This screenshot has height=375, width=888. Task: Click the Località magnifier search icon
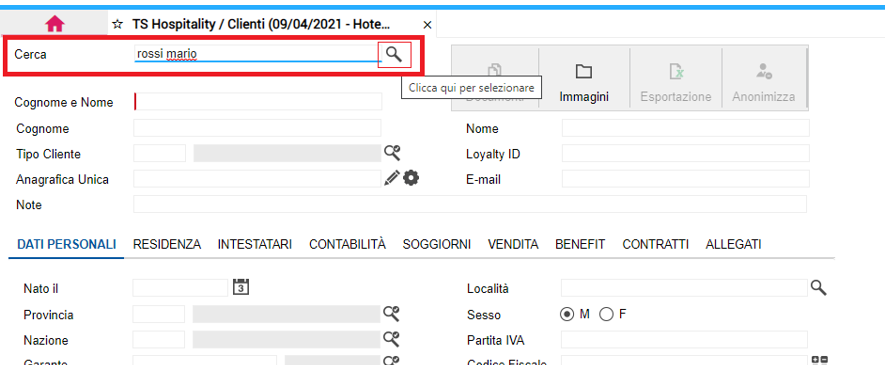[x=819, y=288]
